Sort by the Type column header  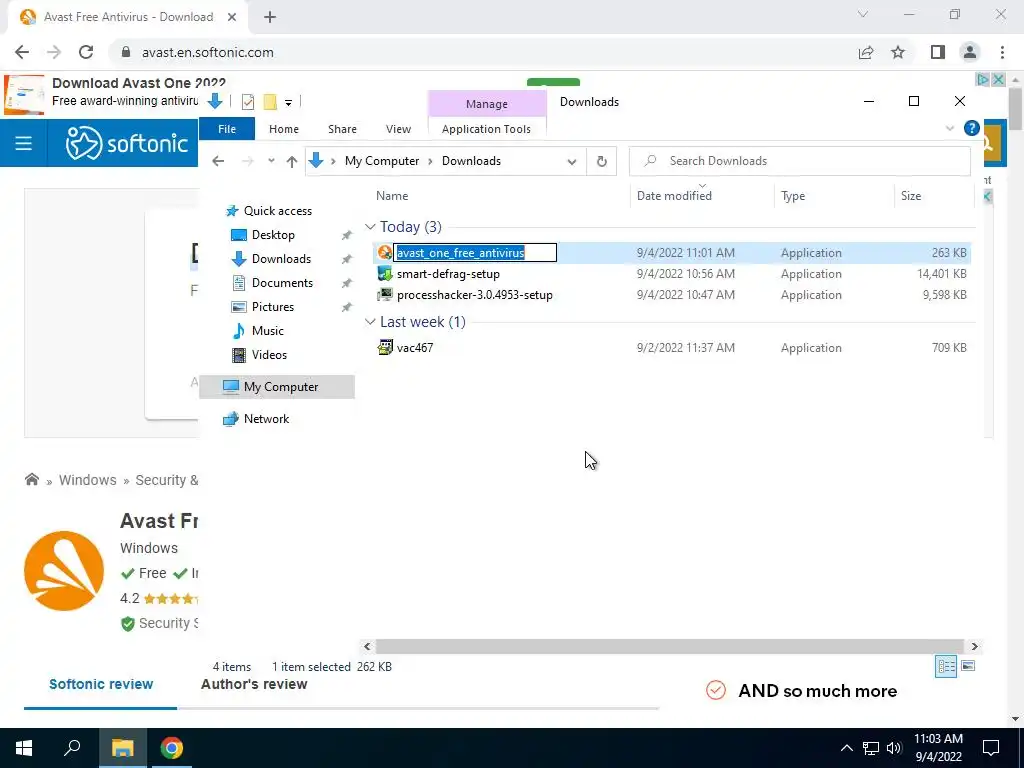pos(793,196)
